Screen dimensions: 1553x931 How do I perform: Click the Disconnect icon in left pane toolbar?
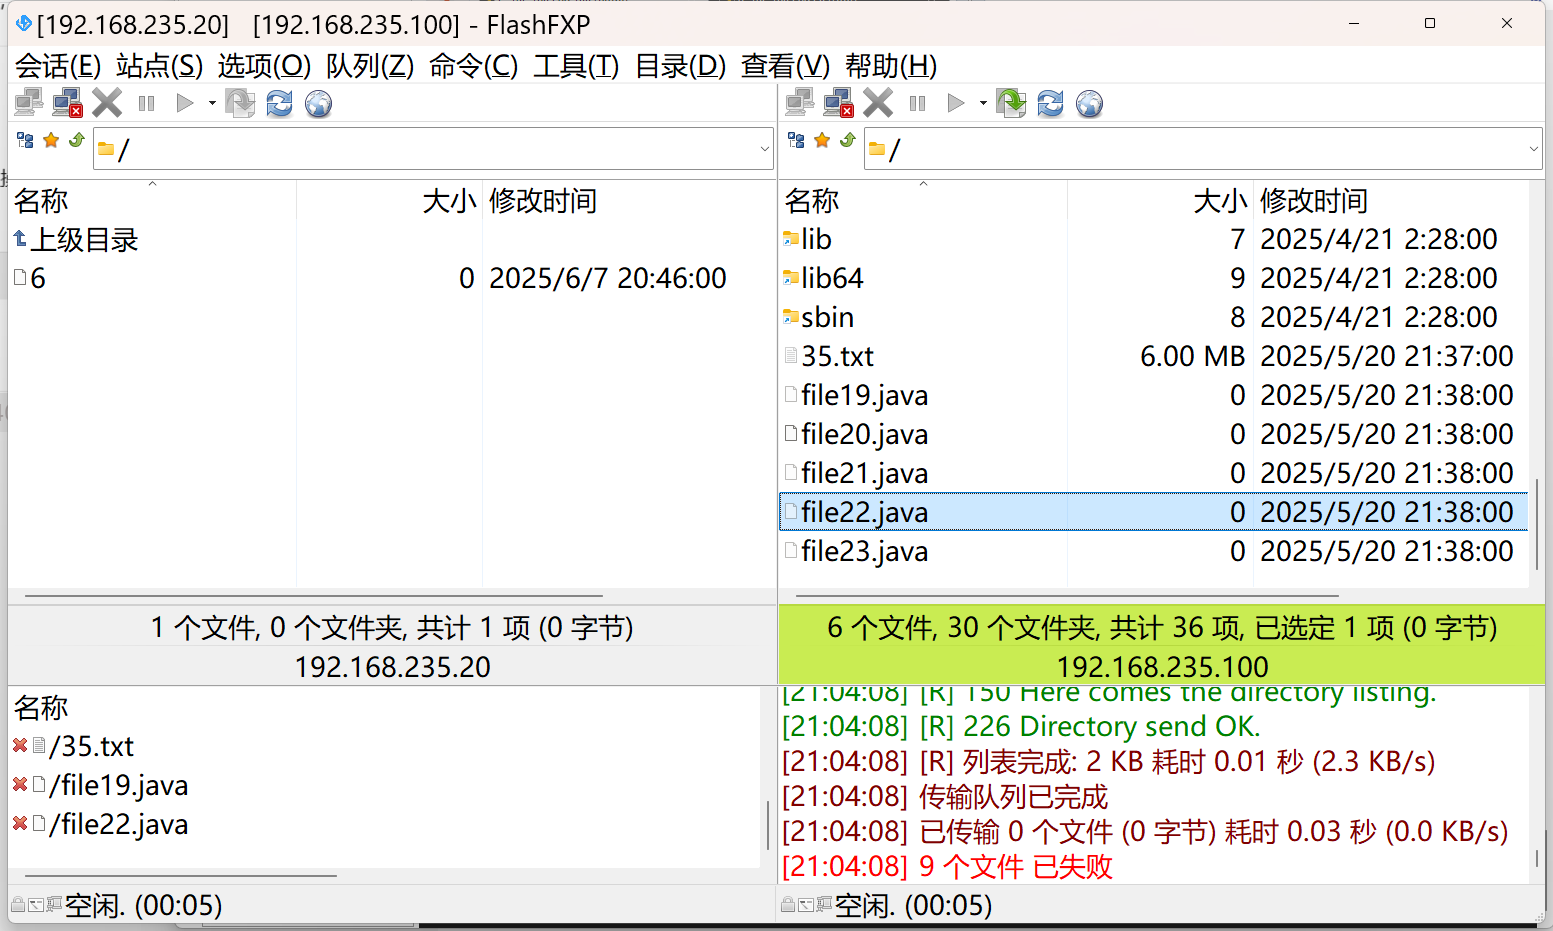[x=67, y=103]
